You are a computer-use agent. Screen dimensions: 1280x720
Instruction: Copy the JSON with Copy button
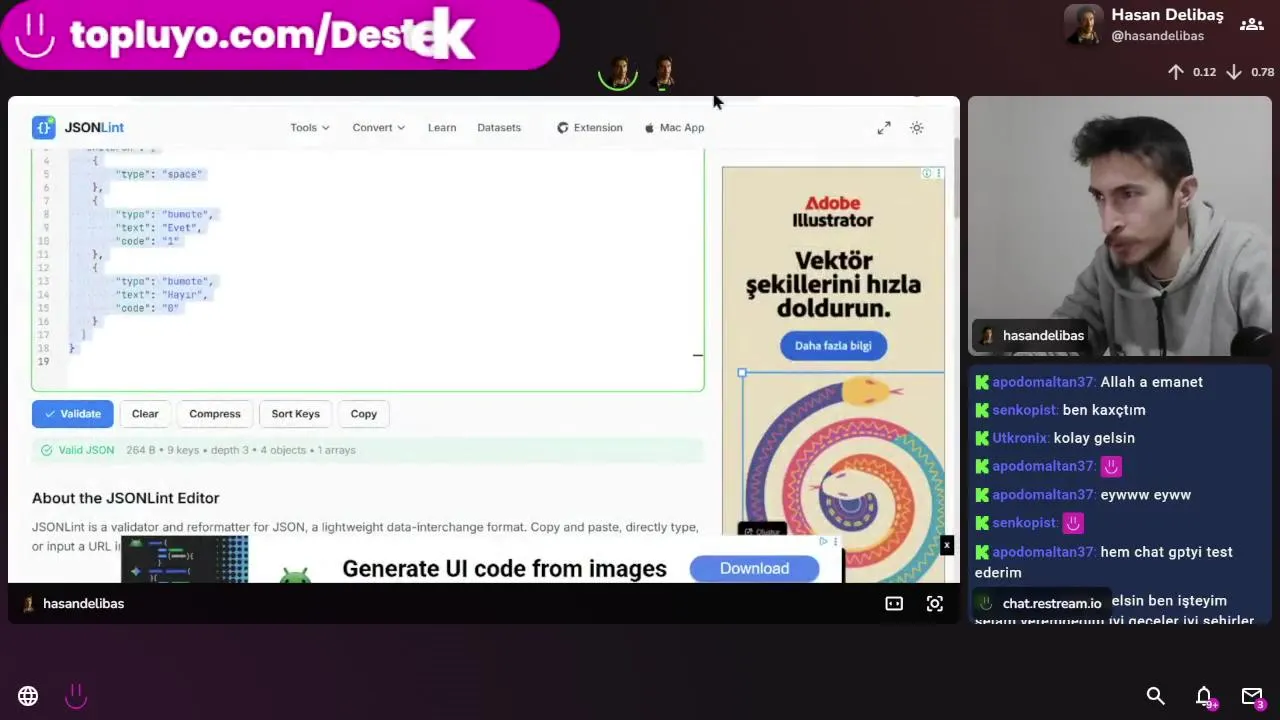(364, 414)
